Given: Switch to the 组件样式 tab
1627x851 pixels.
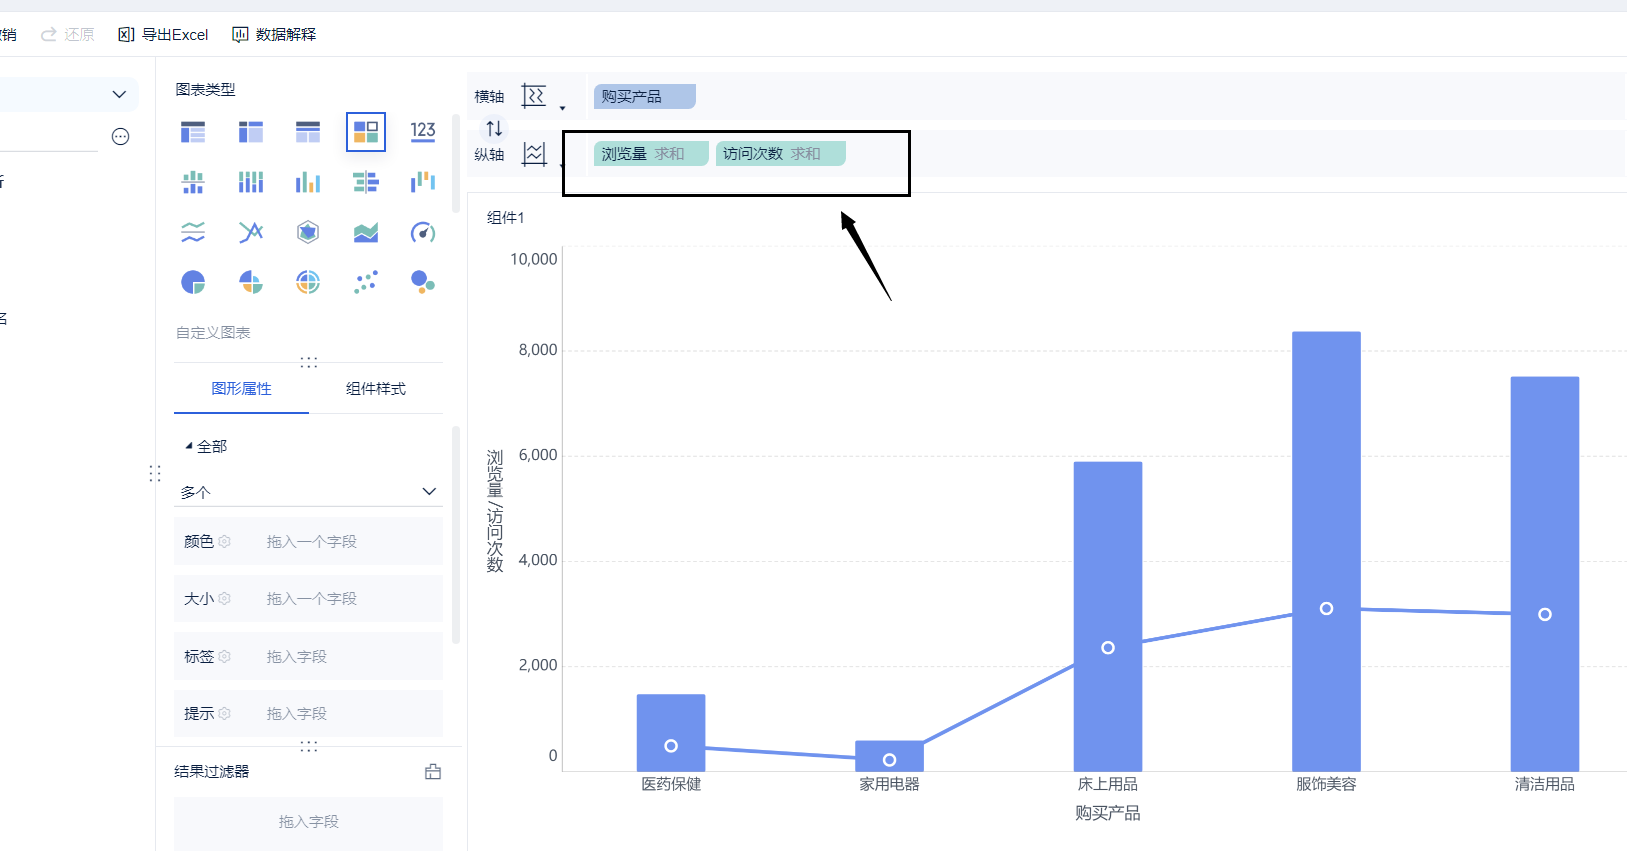Looking at the screenshot, I should click(376, 389).
